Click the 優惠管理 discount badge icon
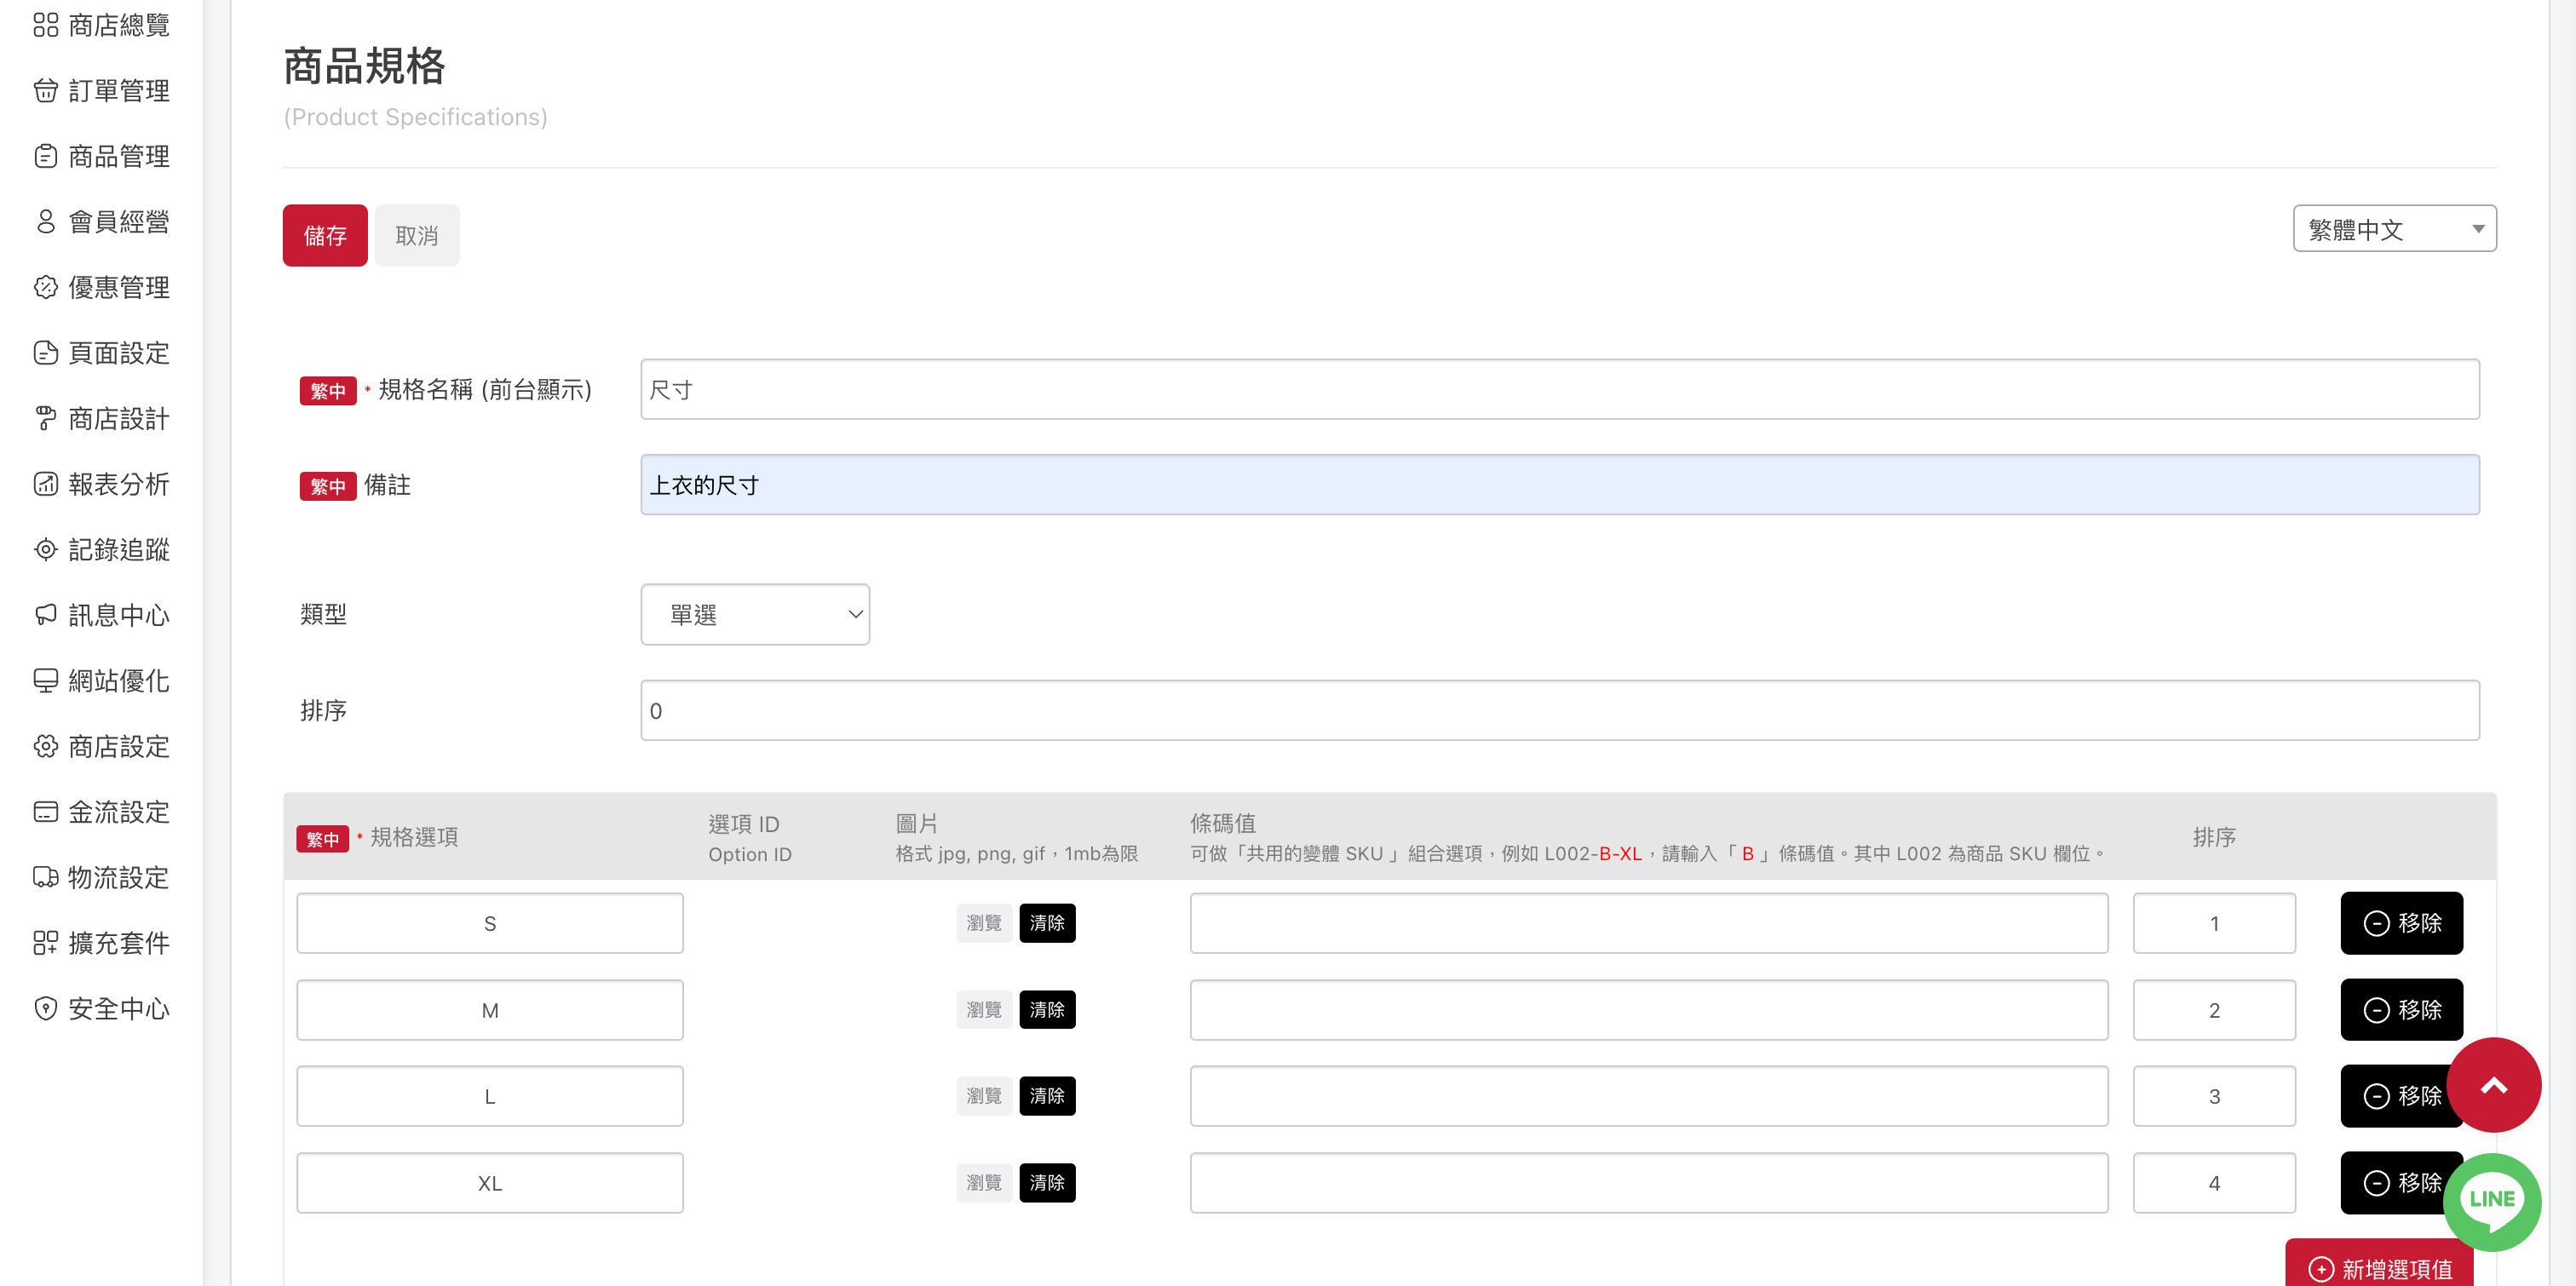Screen dimensions: 2576x1286 pyautogui.click(x=45, y=288)
